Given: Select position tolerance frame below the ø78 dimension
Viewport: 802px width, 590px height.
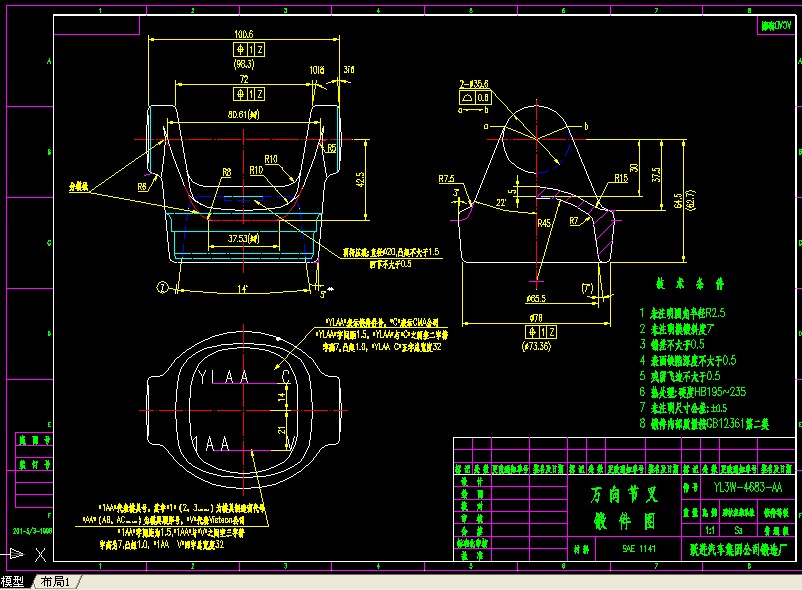Looking at the screenshot, I should (x=541, y=332).
